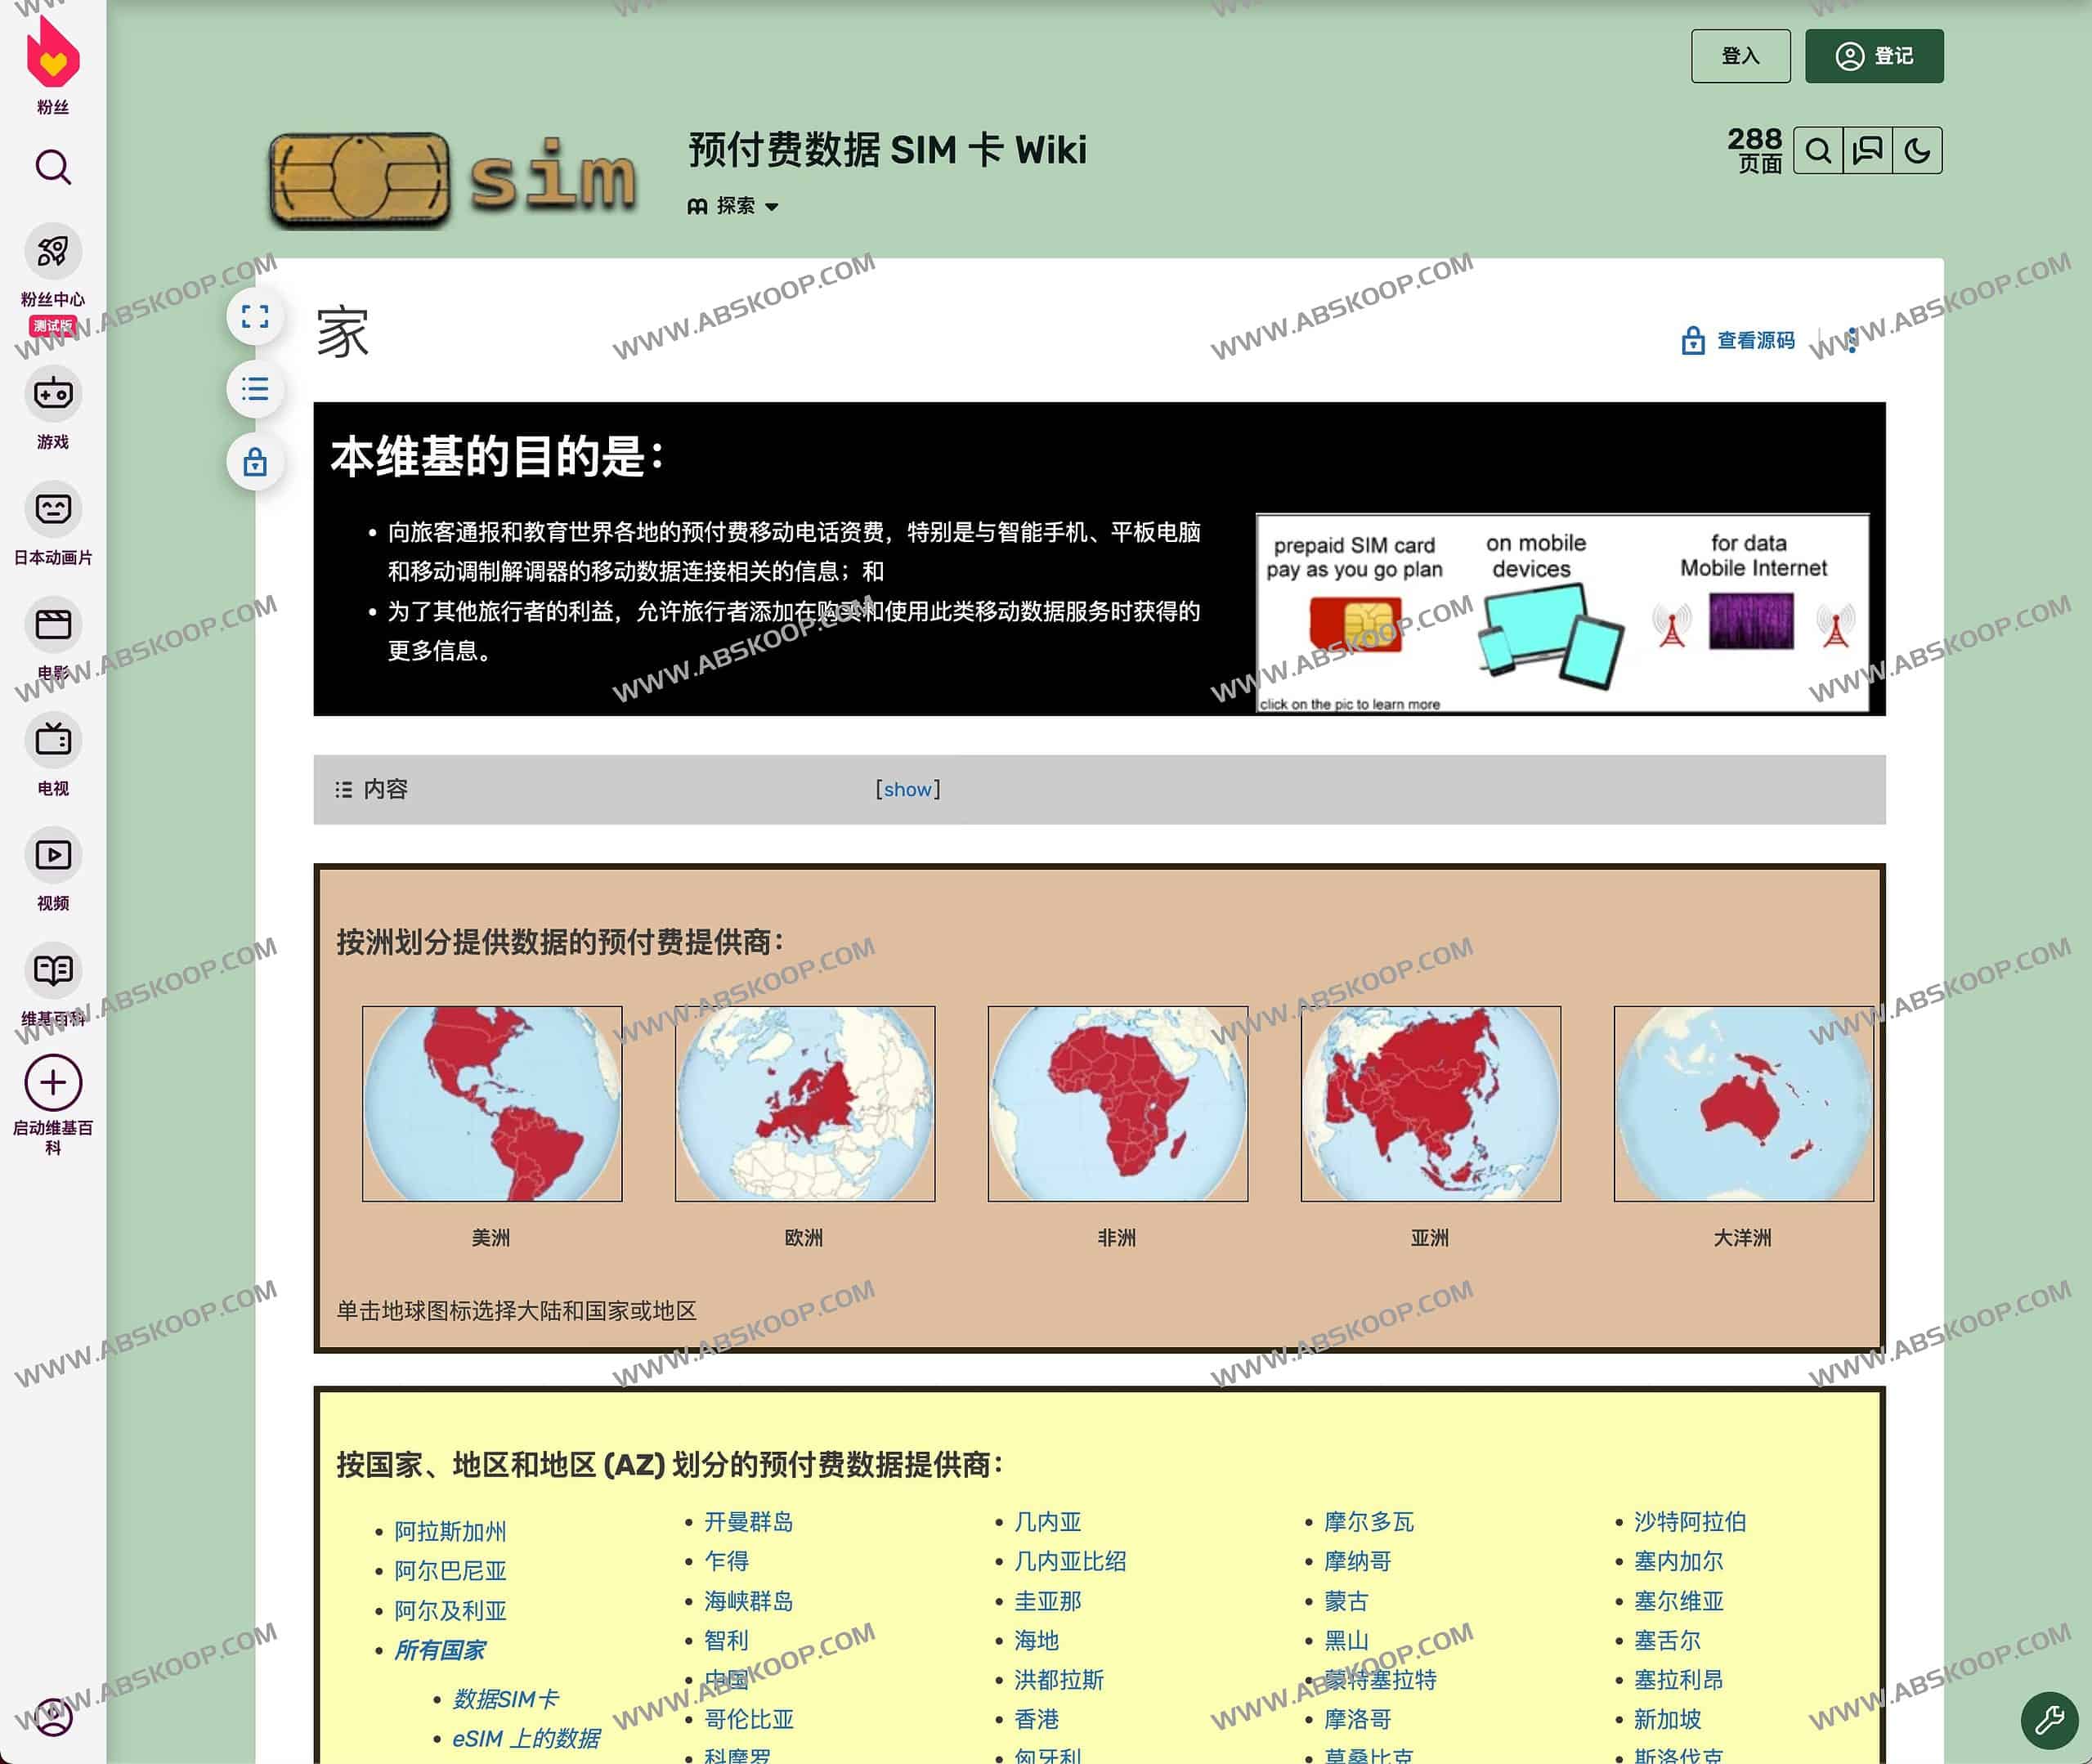Image resolution: width=2092 pixels, height=1764 pixels.
Task: Click the 启动维基百科 plus icon
Action: pos(52,1082)
